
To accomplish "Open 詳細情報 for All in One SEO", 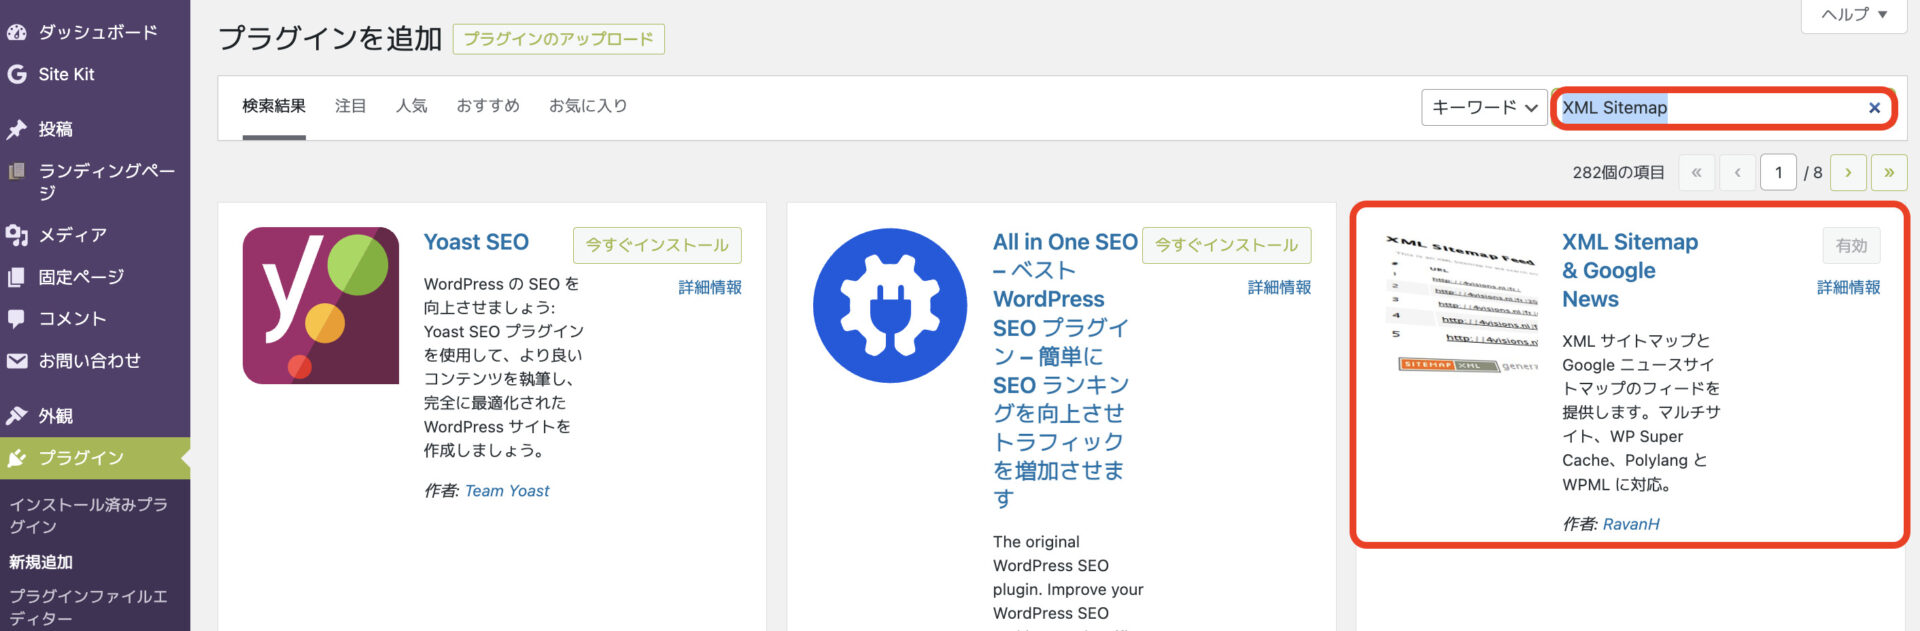I will 1279,288.
